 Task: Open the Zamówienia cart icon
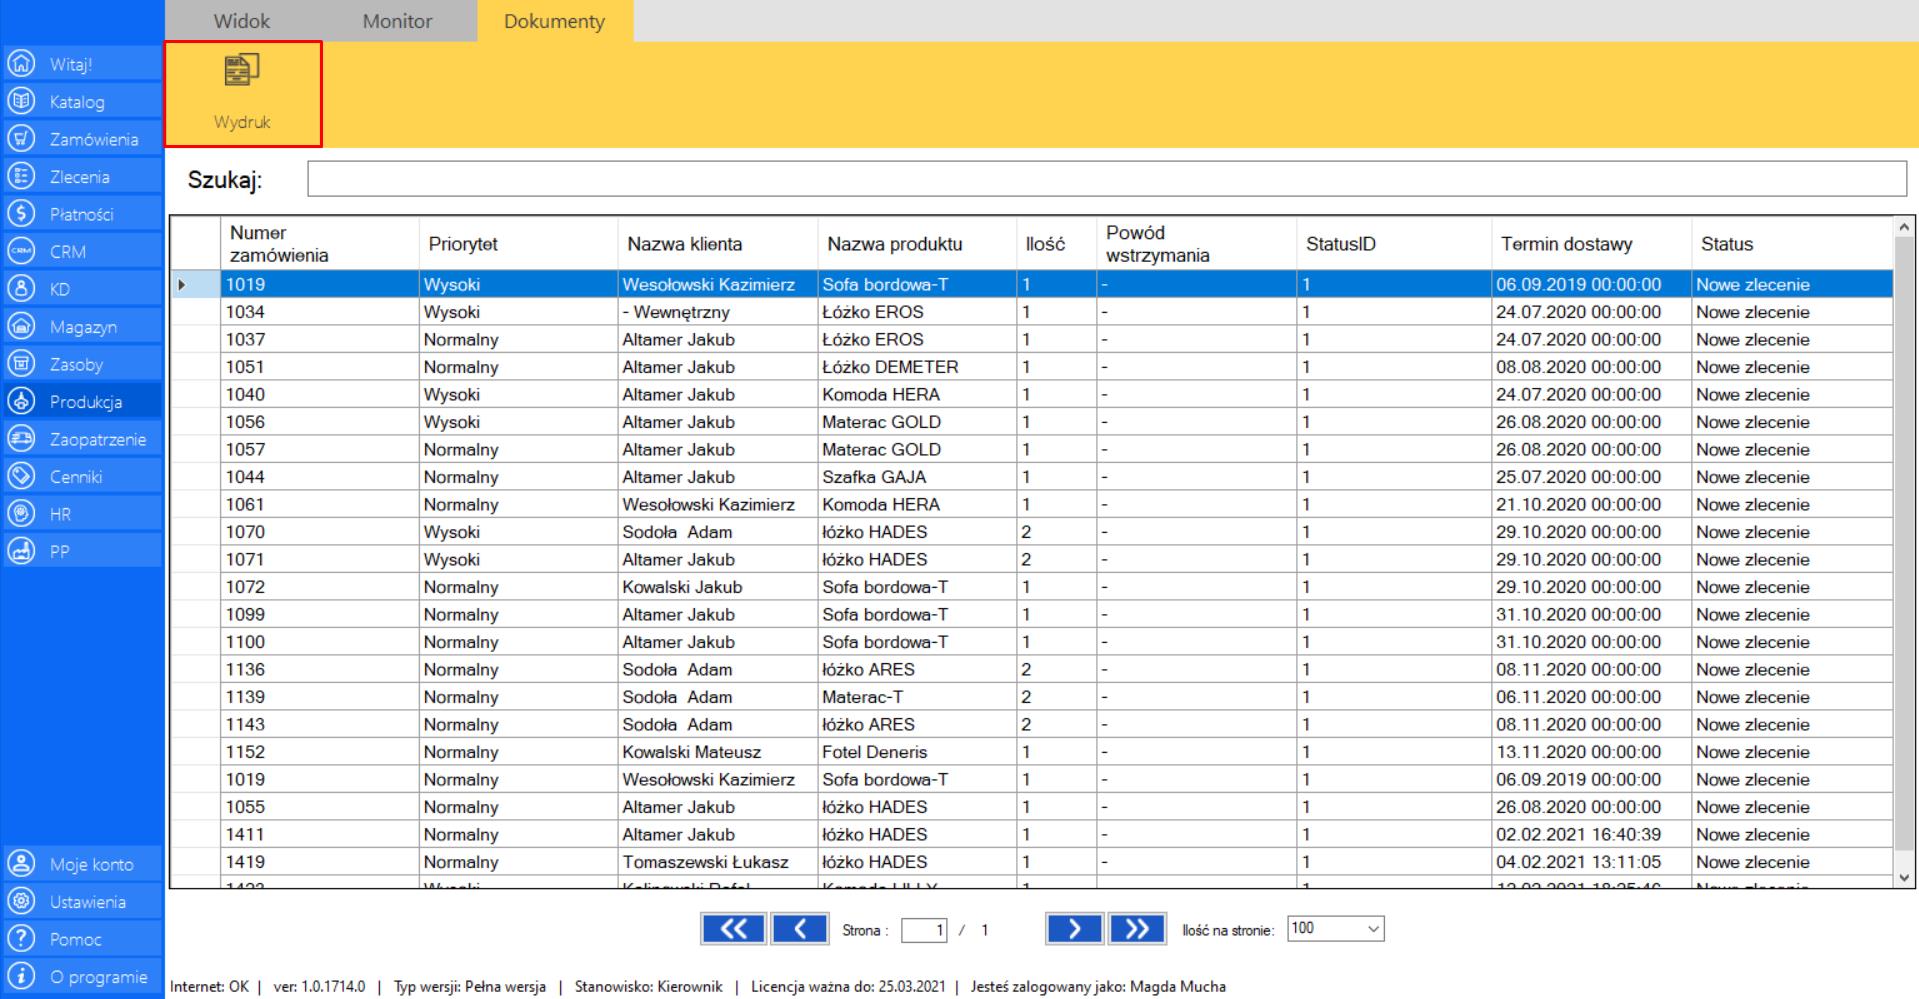tap(20, 139)
